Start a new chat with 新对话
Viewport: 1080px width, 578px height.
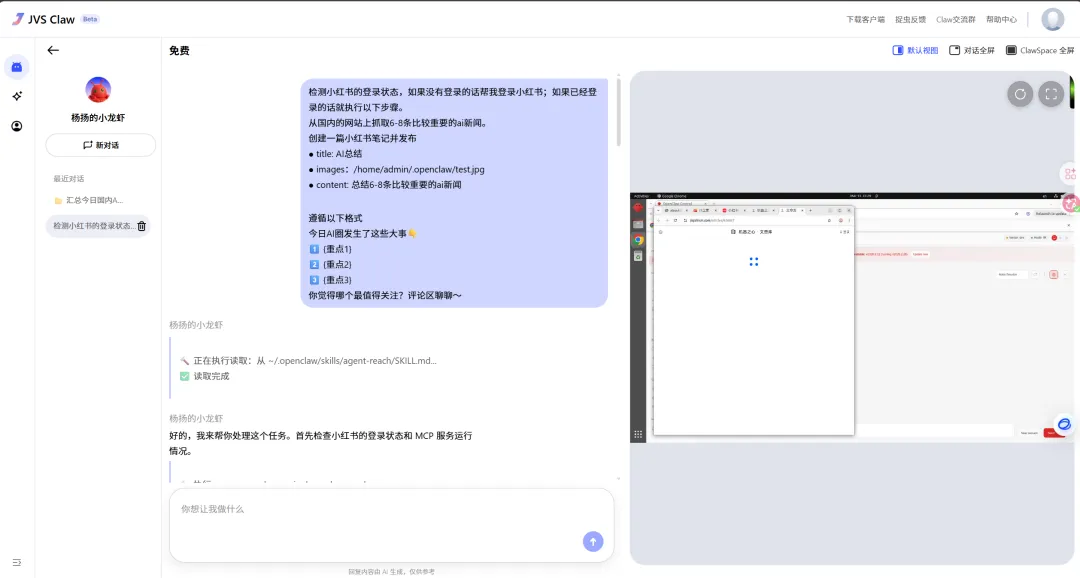click(x=101, y=145)
